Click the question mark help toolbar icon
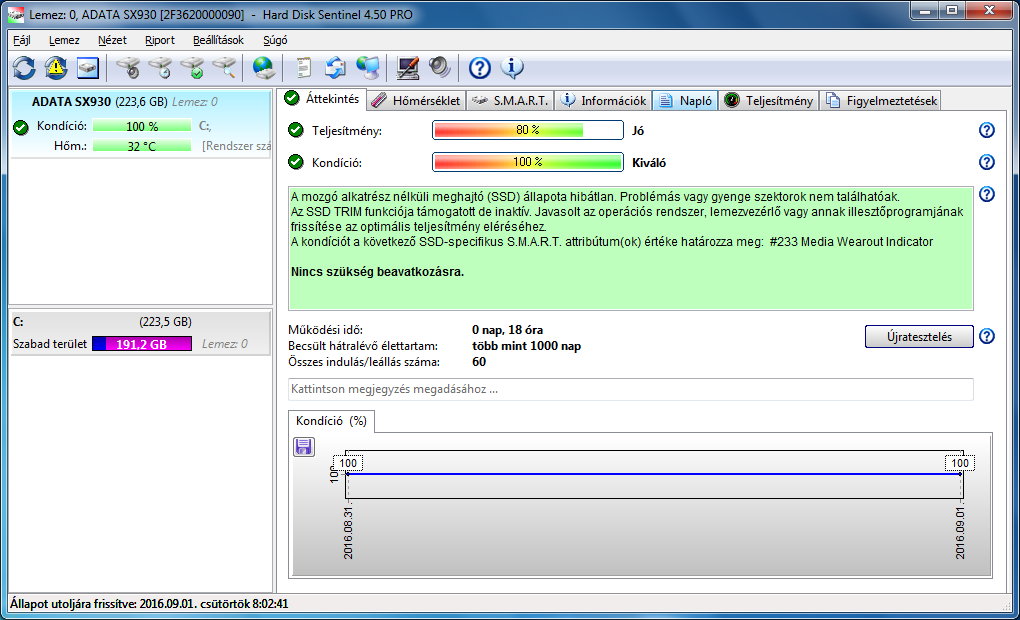This screenshot has width=1020, height=620. (479, 68)
